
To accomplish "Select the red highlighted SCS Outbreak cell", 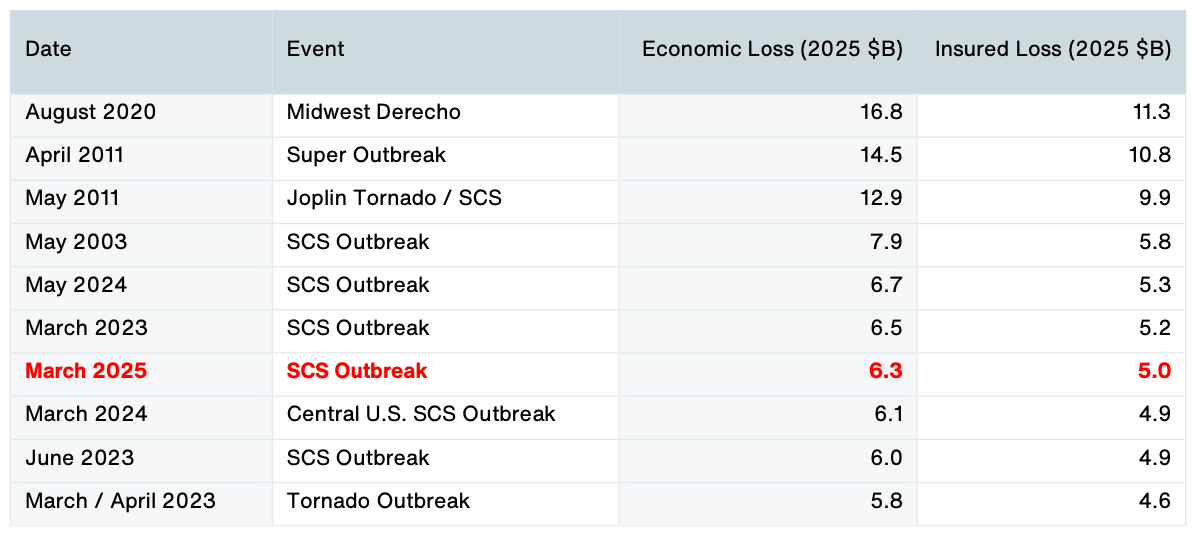I will point(357,371).
